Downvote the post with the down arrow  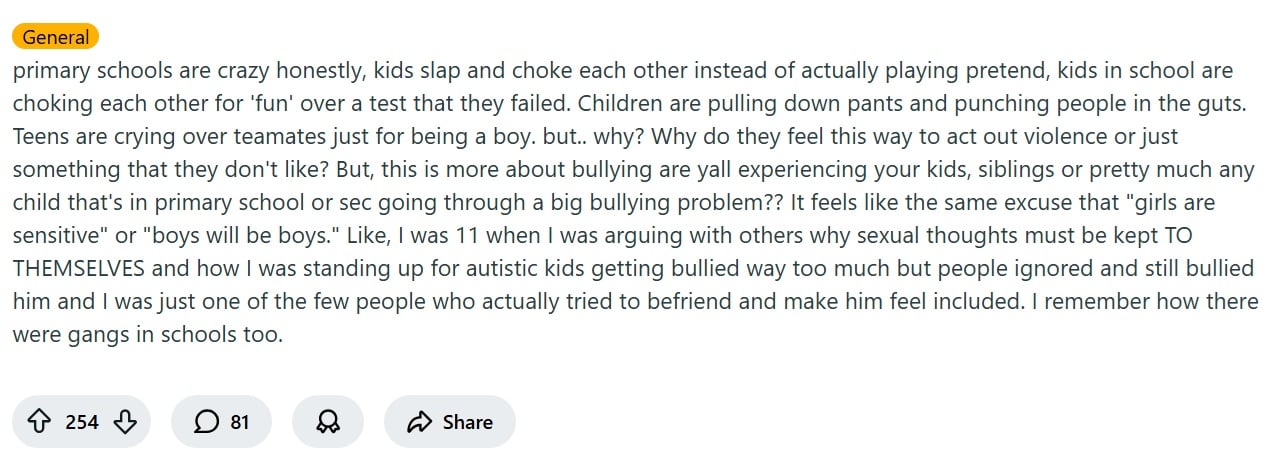point(125,422)
